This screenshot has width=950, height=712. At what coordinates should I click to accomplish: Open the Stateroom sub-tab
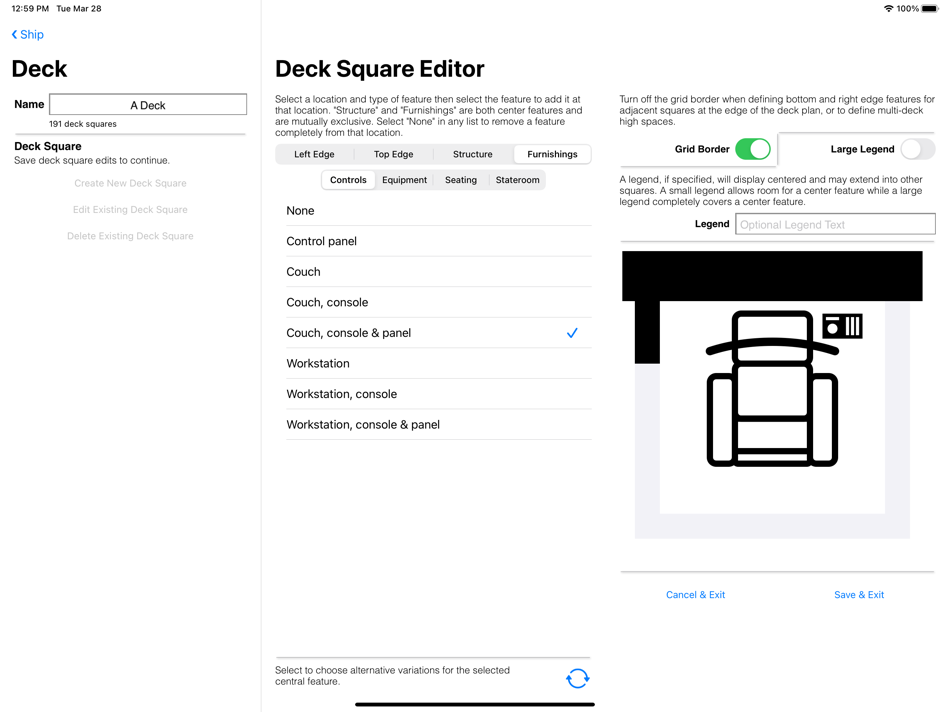click(517, 180)
